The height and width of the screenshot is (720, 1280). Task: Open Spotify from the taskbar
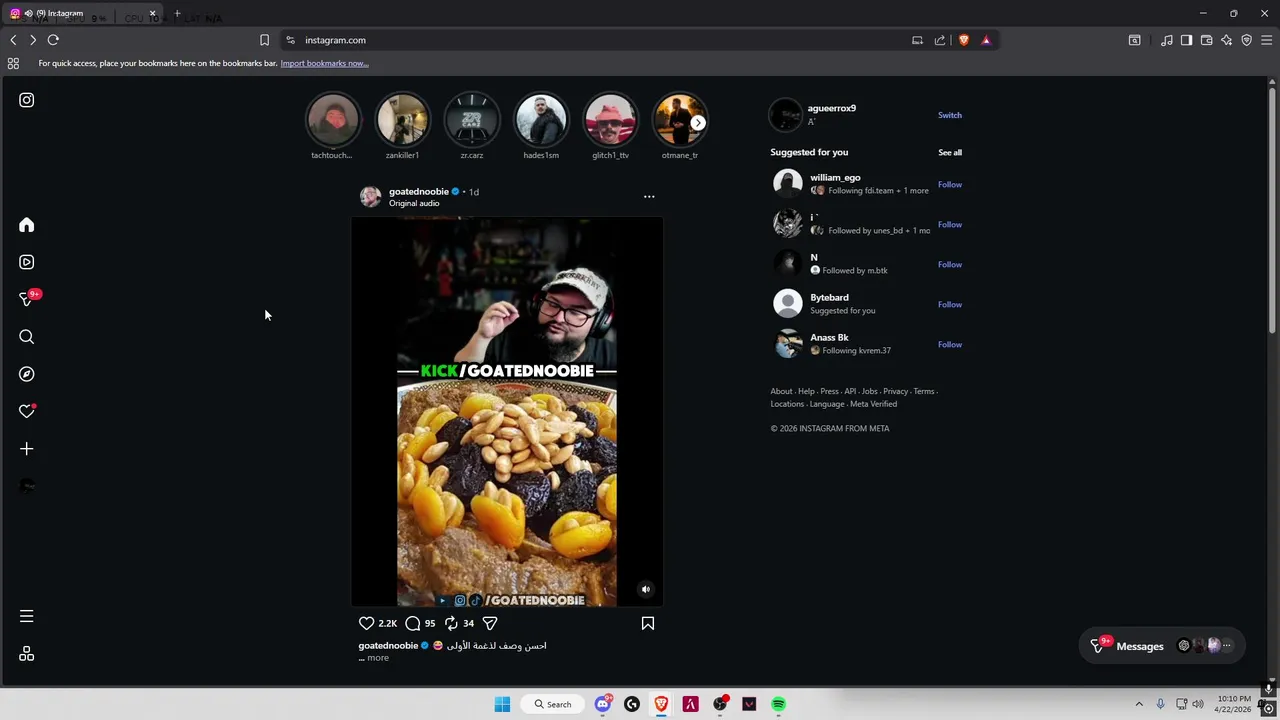point(778,704)
